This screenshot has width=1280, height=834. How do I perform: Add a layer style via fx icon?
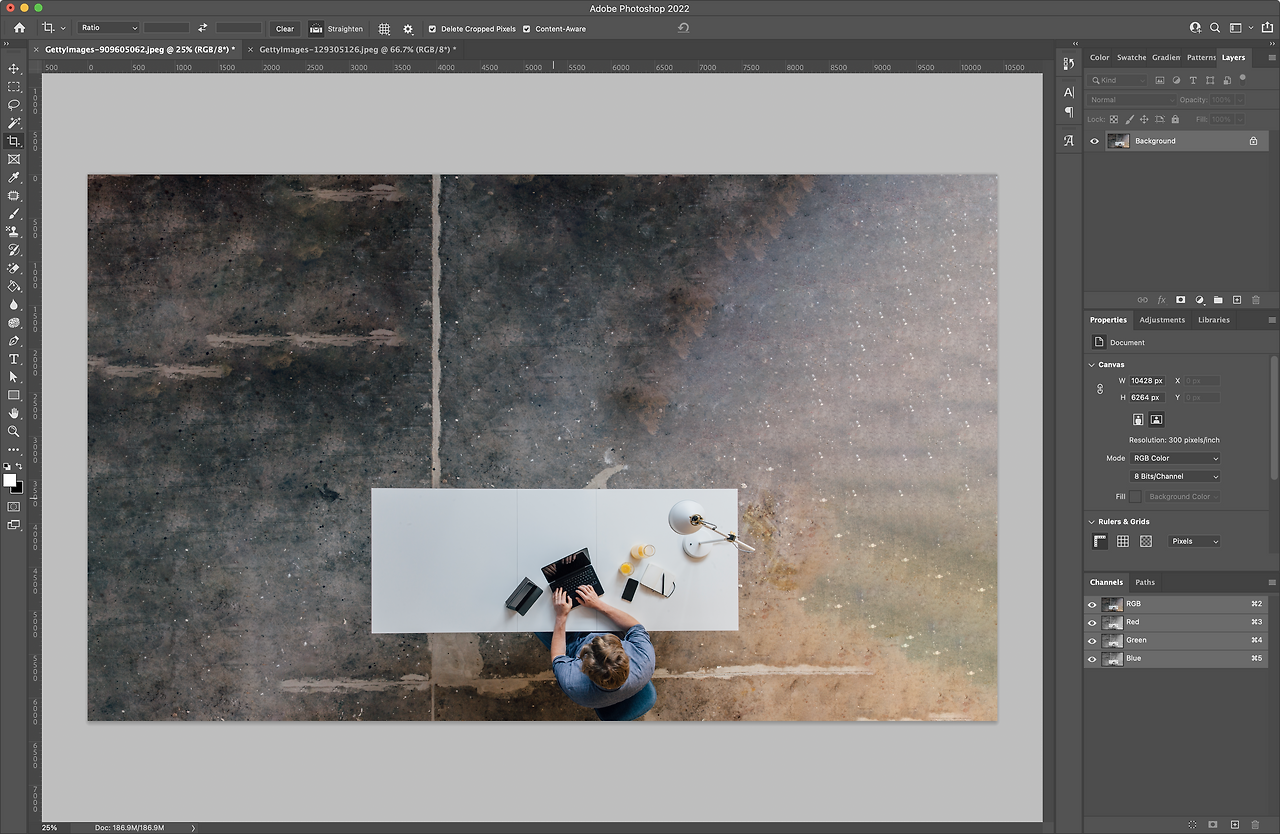(x=1161, y=300)
